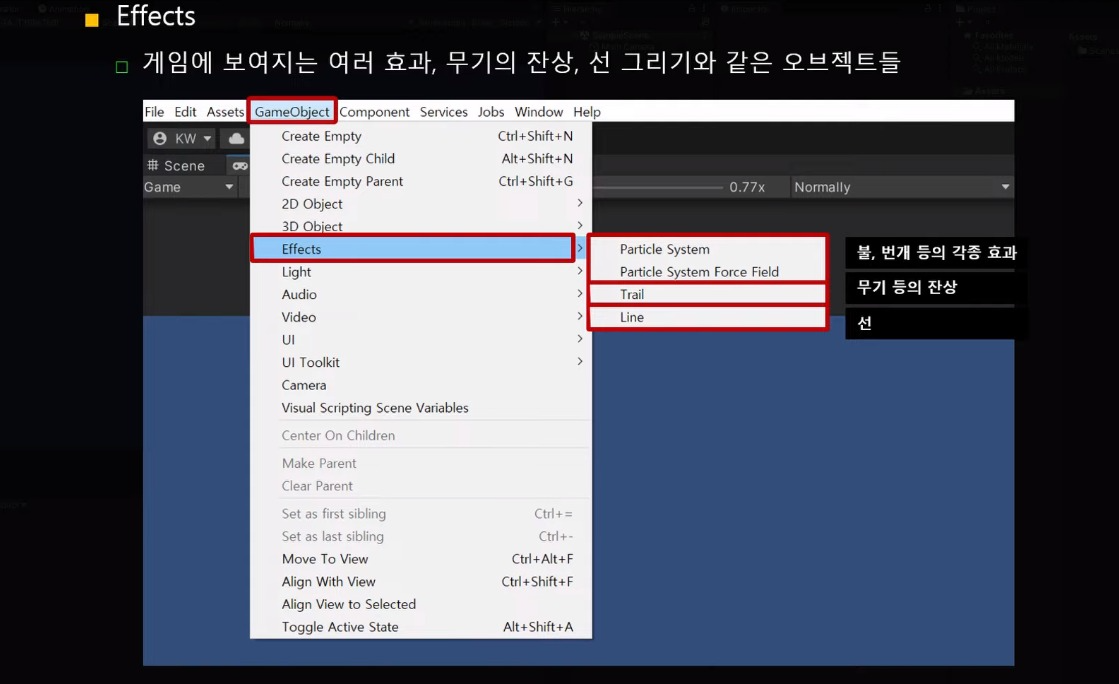Open the Jobs menu
Screen dimensions: 1119x684
pyautogui.click(x=491, y=112)
